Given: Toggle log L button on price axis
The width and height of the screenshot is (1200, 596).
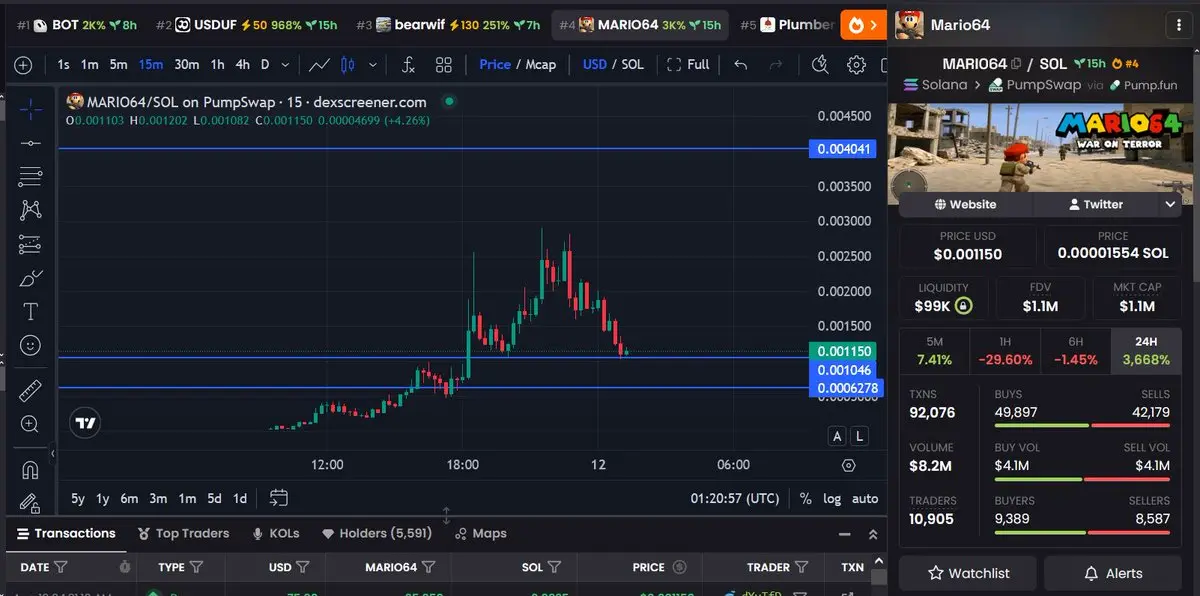Looking at the screenshot, I should pos(859,436).
